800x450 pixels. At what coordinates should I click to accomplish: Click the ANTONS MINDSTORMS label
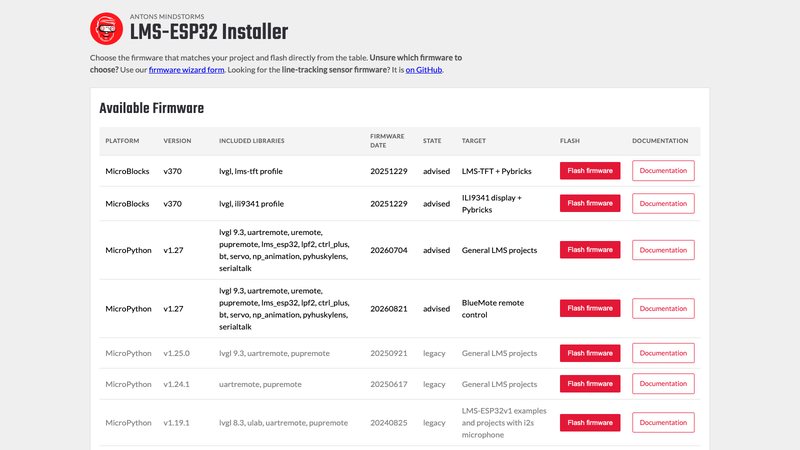pos(167,17)
